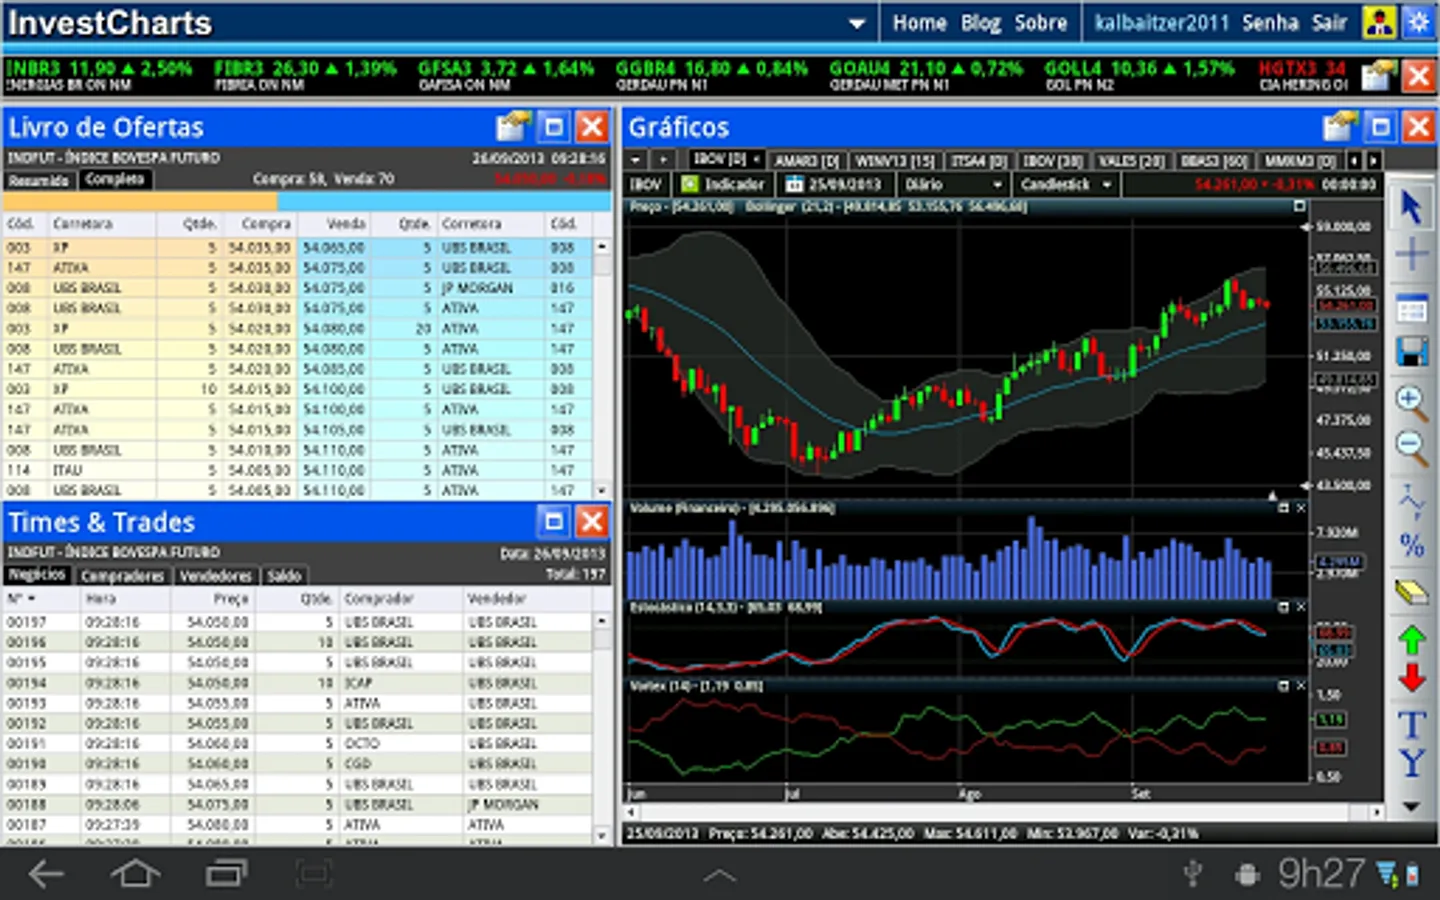Tap the Android recent apps icon
This screenshot has width=1440, height=900.
(226, 874)
